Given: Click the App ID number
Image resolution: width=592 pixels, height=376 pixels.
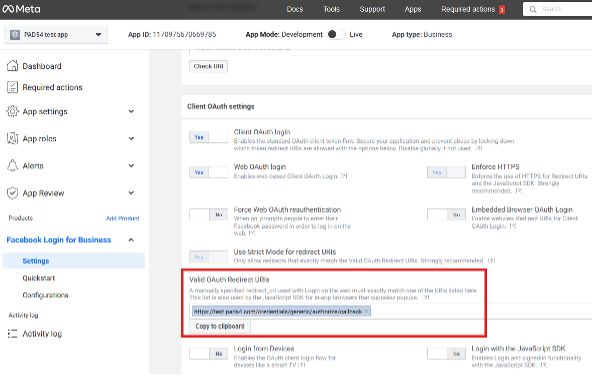Looking at the screenshot, I should click(x=184, y=34).
